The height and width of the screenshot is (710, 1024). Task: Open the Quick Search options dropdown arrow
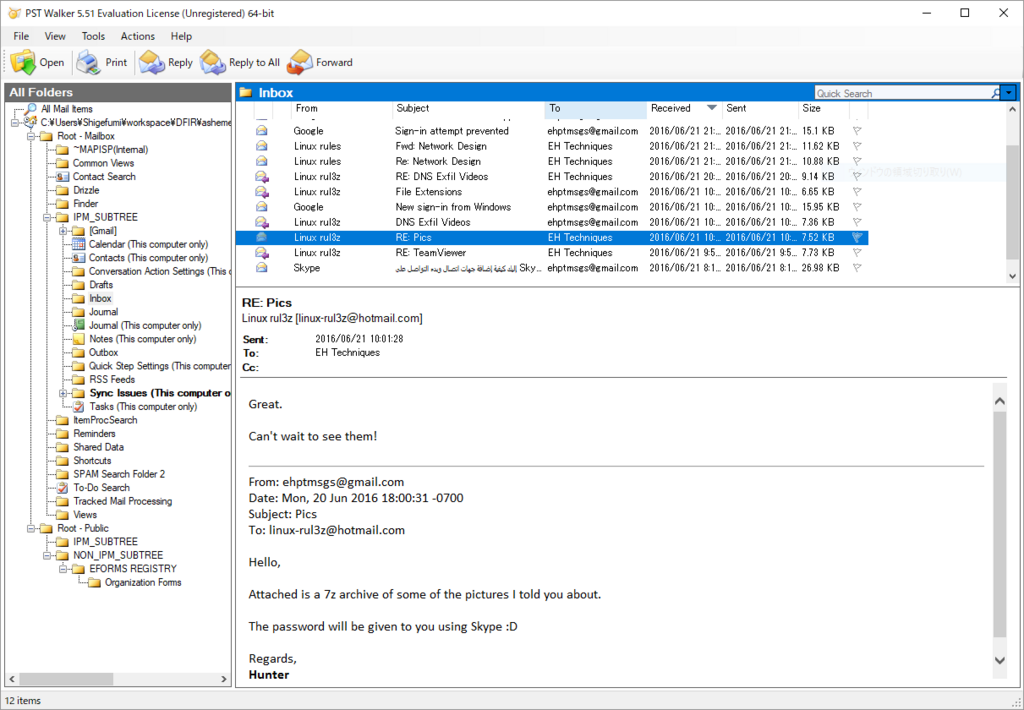click(x=1009, y=93)
